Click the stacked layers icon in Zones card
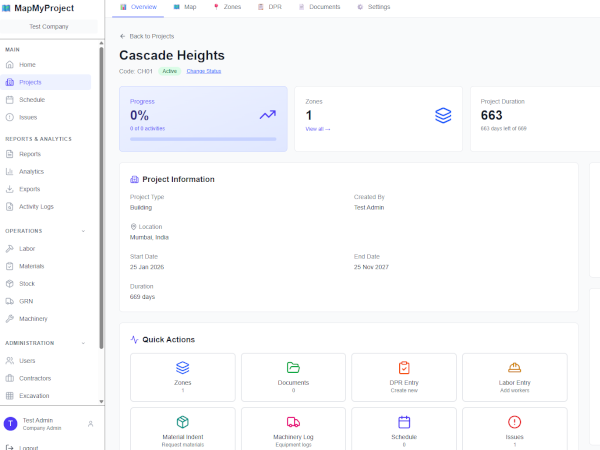 click(x=443, y=115)
